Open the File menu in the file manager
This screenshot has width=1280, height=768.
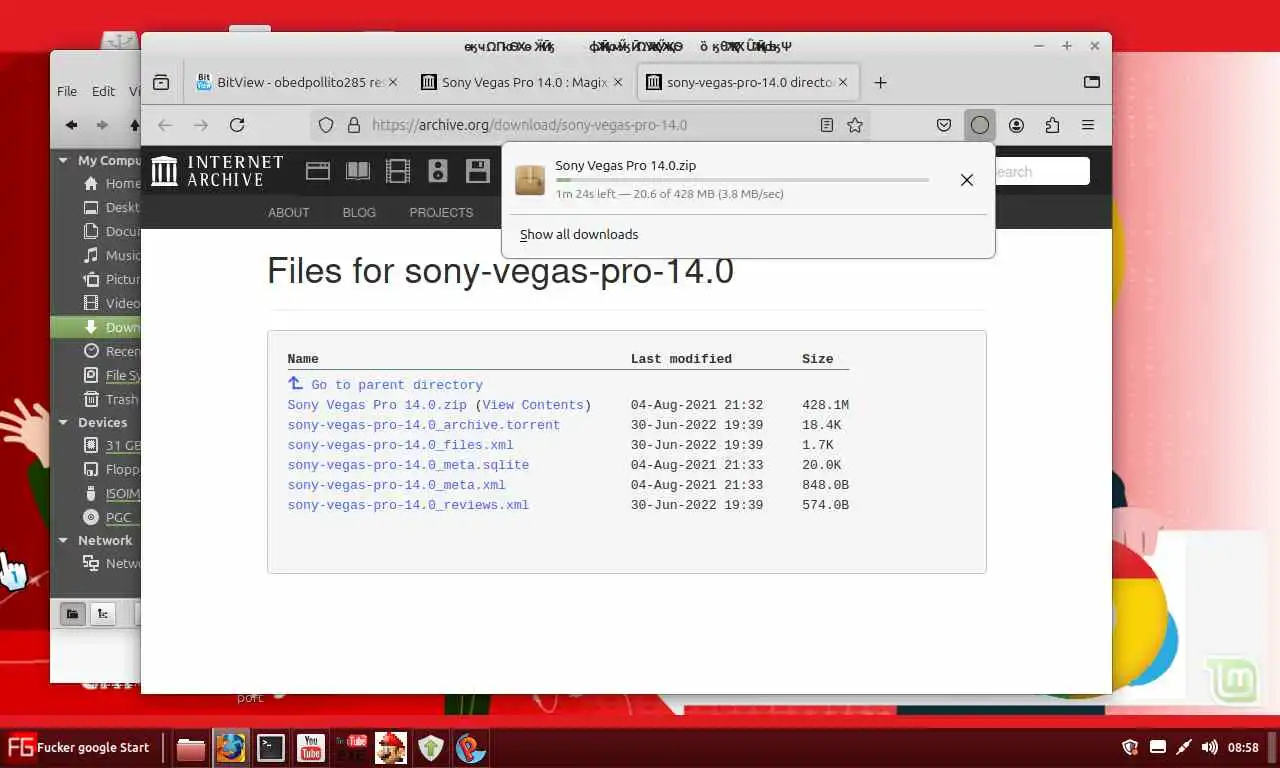pos(67,91)
